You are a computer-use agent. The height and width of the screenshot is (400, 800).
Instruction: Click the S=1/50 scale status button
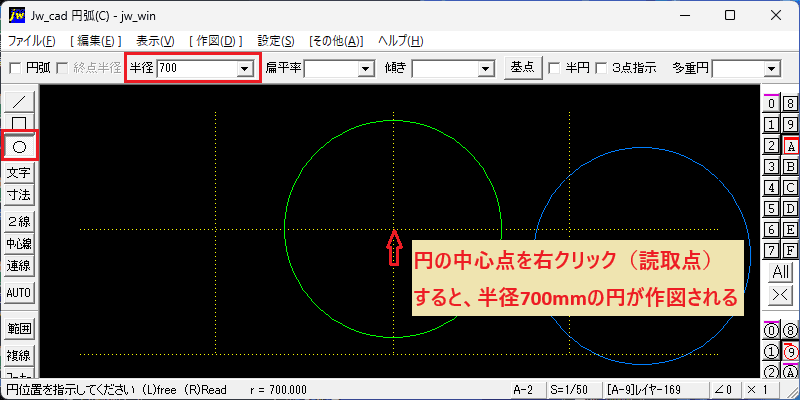click(573, 390)
